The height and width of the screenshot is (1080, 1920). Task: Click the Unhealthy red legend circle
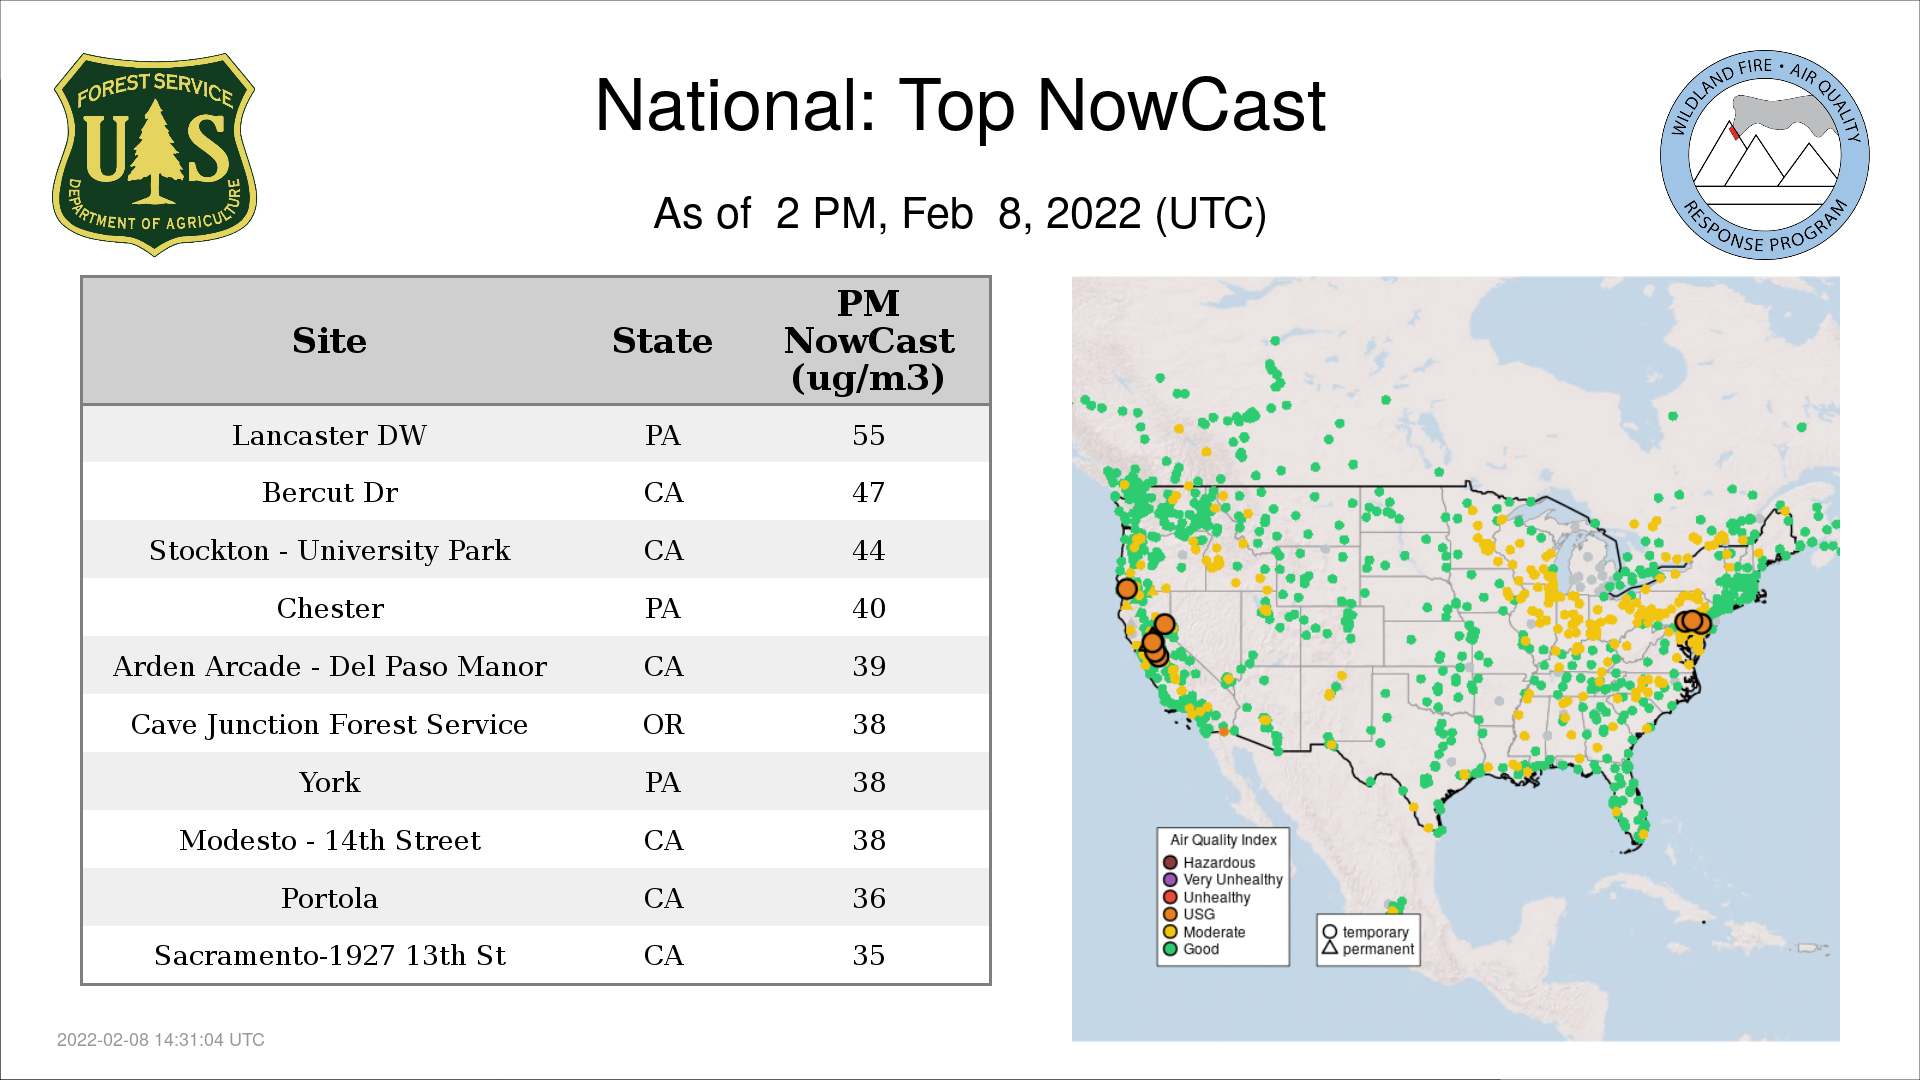point(1170,897)
